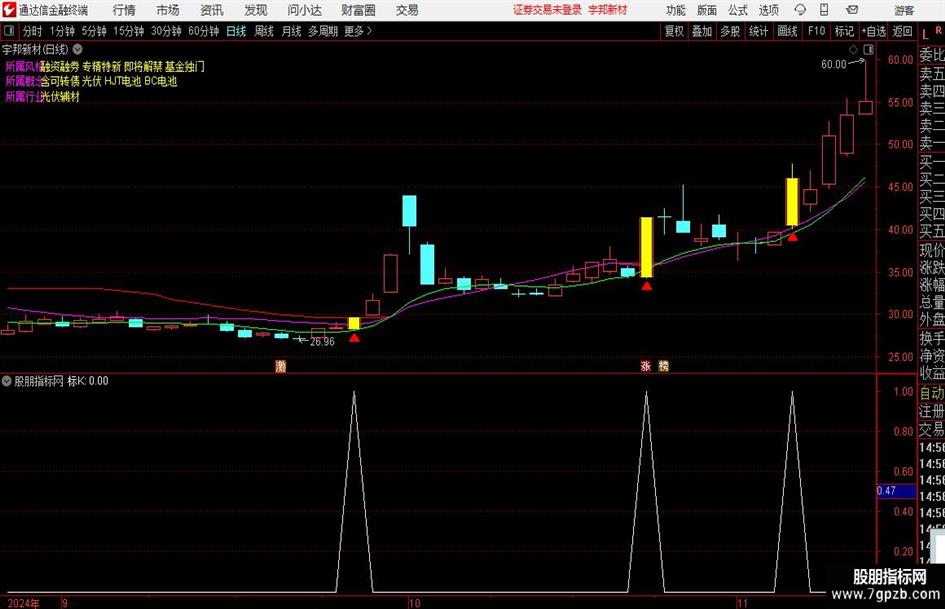
Task: Click the 股朋指标网 indicator name
Action: [x=39, y=381]
